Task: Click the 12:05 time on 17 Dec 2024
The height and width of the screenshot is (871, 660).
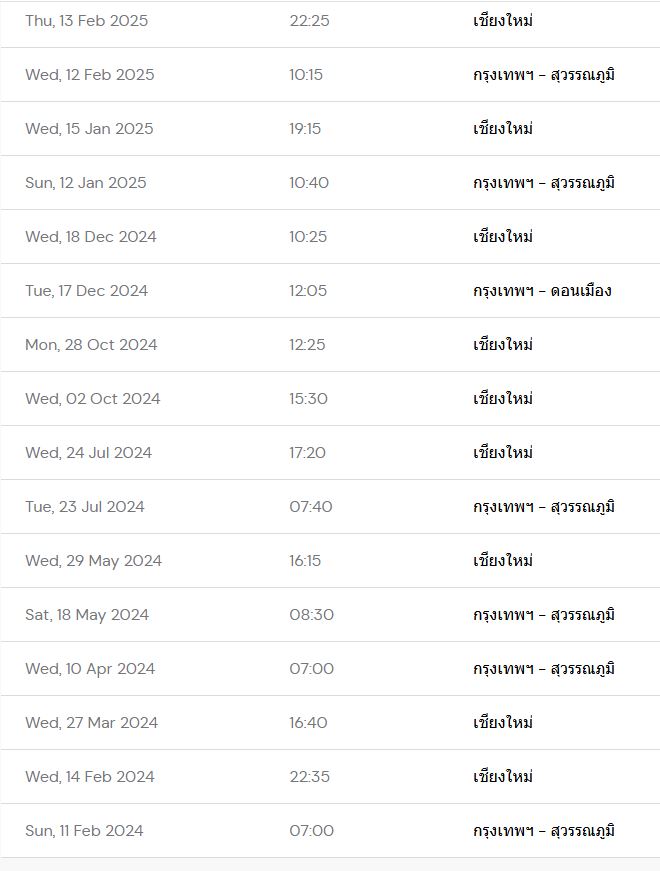Action: pos(308,291)
